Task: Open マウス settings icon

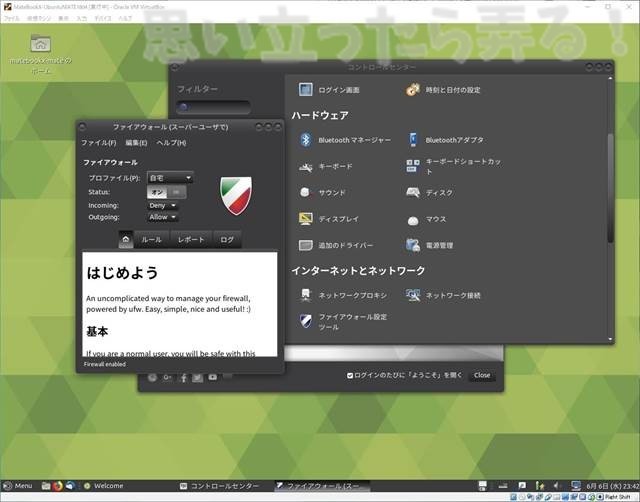Action: pos(413,220)
